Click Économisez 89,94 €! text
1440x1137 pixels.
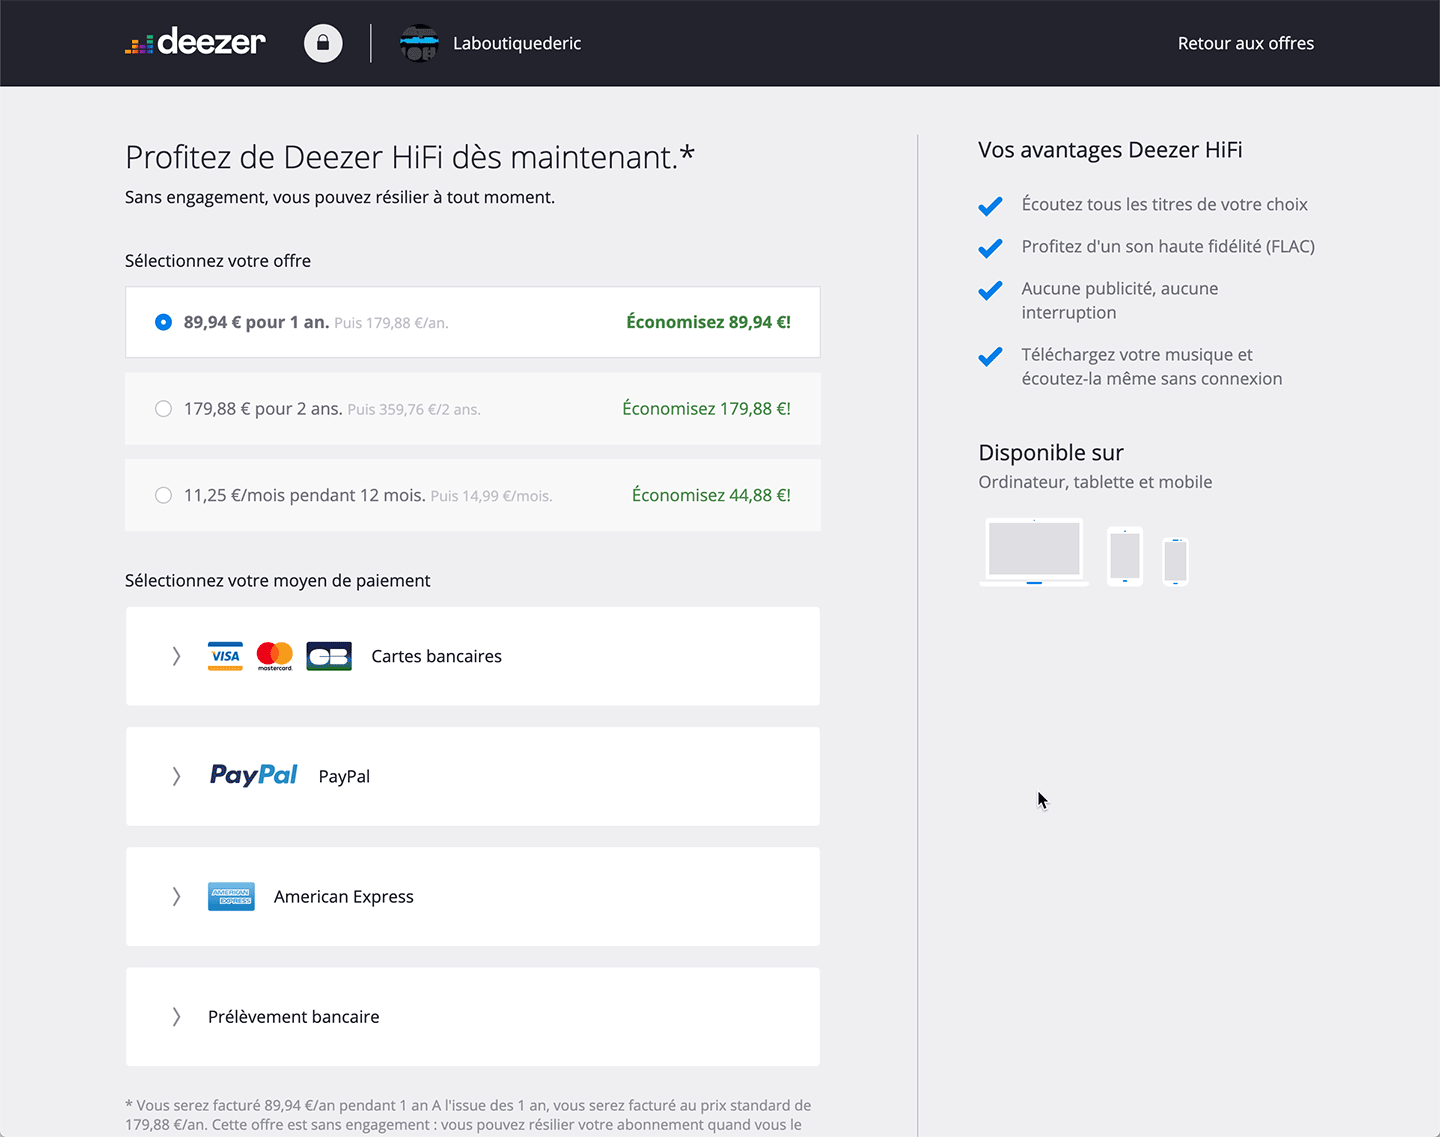pyautogui.click(x=709, y=322)
